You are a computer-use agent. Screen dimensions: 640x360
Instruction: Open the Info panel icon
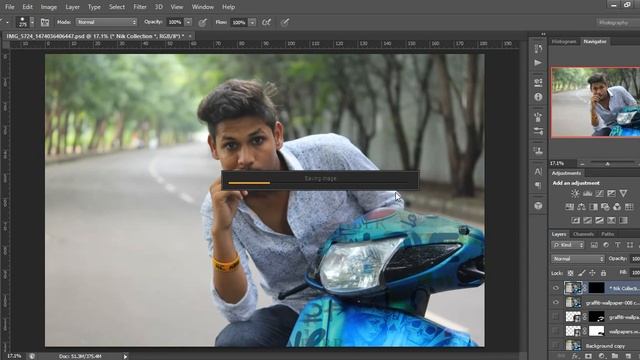[x=538, y=97]
